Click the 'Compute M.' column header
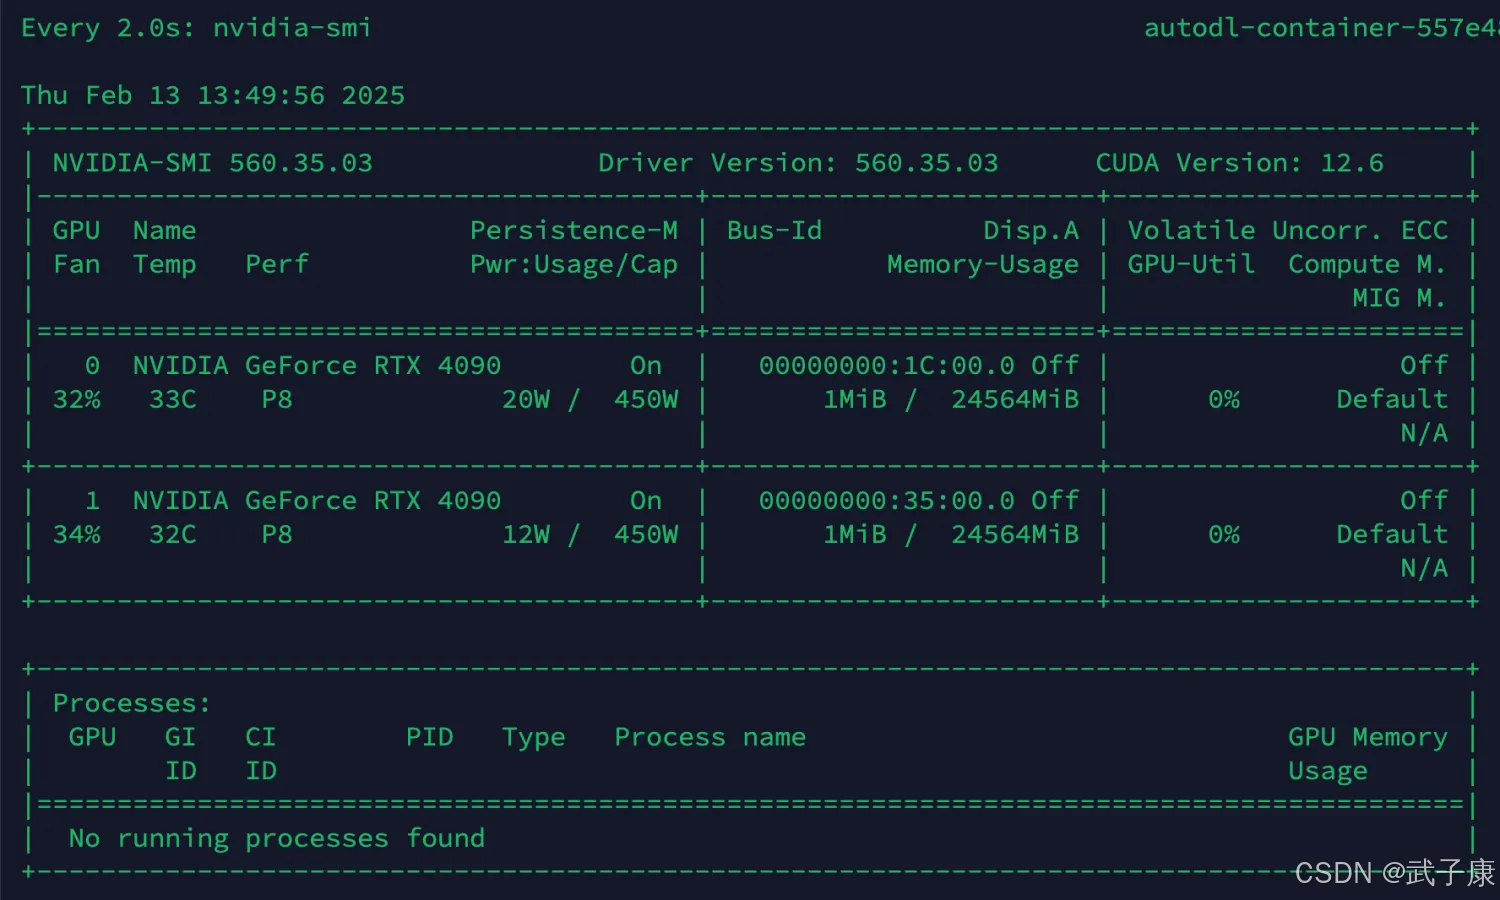The width and height of the screenshot is (1500, 900). tap(1367, 265)
